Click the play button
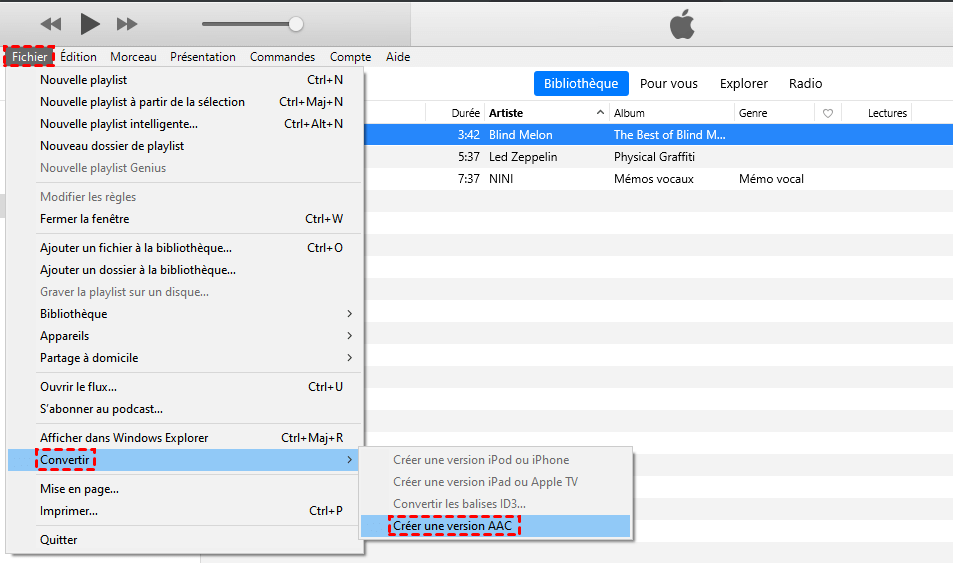Viewport: 953px width, 563px height. [90, 24]
